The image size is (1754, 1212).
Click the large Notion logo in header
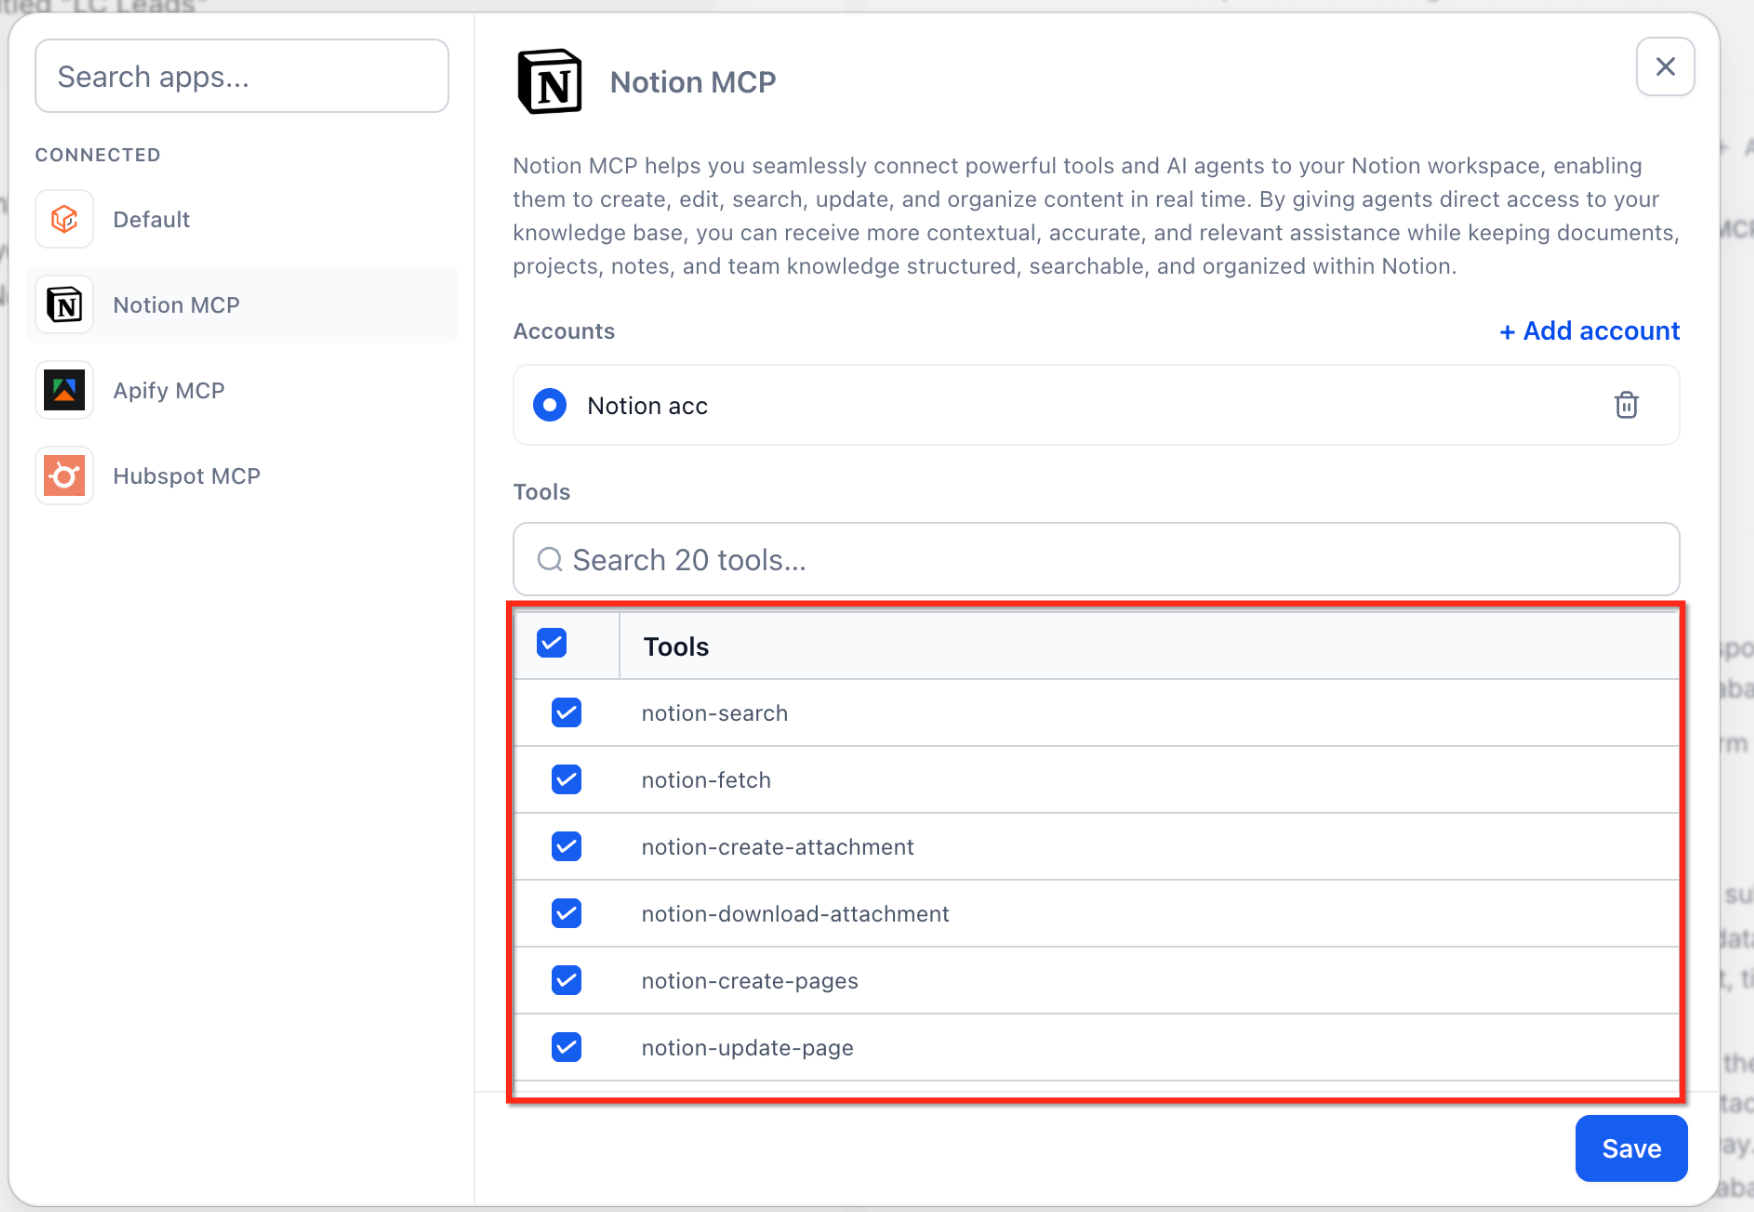pos(549,81)
